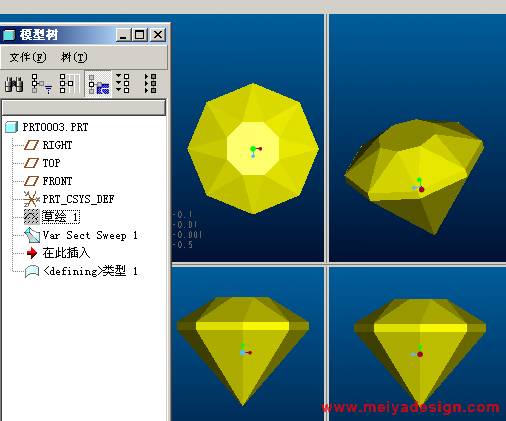Select the <defining>类型 1 feature
Viewport: 506px width, 421px height.
pyautogui.click(x=90, y=271)
